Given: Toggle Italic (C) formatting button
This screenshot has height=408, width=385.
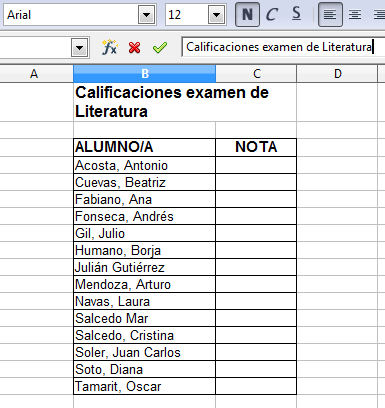Looking at the screenshot, I should click(272, 15).
